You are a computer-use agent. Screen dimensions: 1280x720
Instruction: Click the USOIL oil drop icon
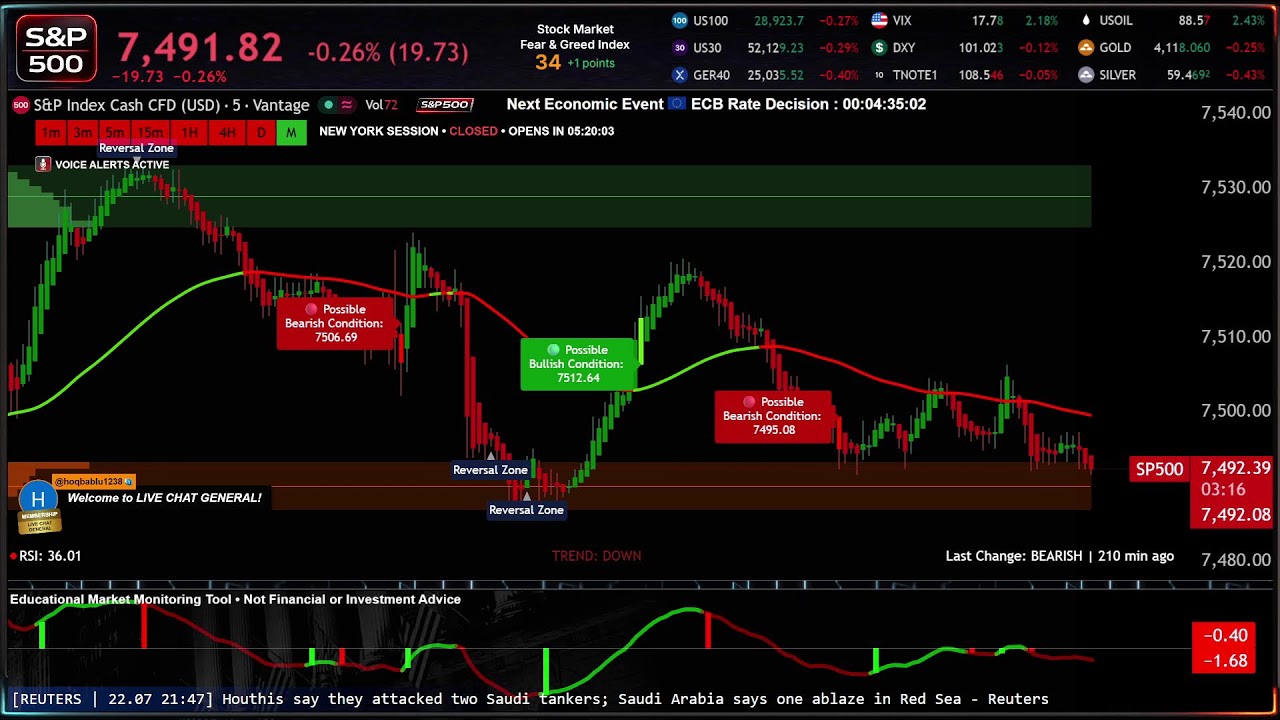[1086, 20]
